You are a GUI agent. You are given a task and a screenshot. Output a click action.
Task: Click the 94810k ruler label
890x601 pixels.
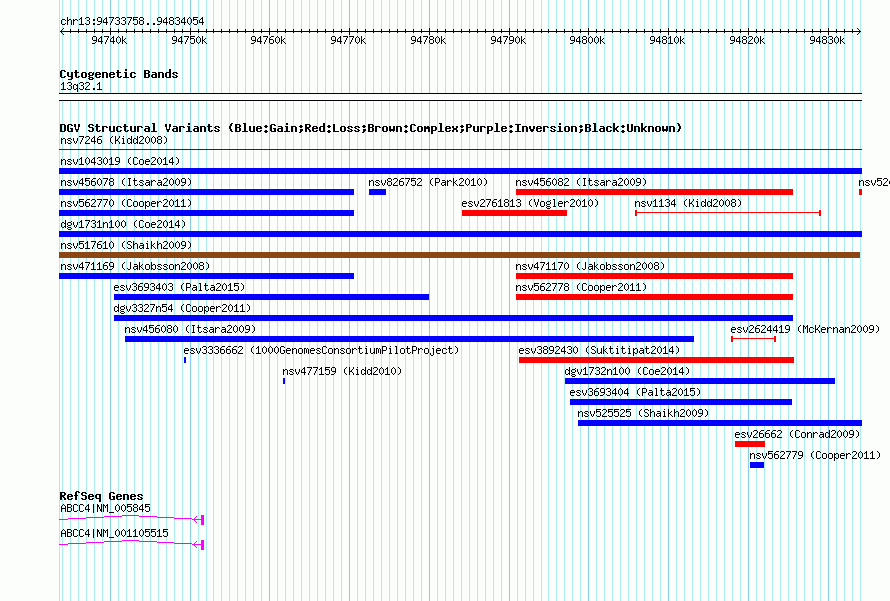pos(668,40)
